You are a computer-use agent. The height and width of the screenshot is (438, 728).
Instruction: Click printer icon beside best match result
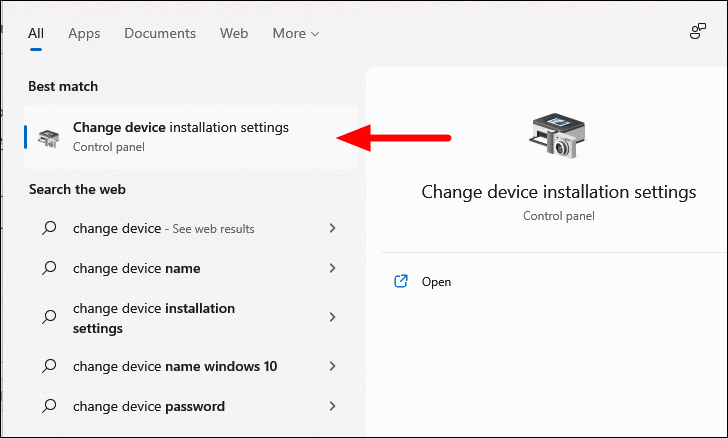pos(49,137)
